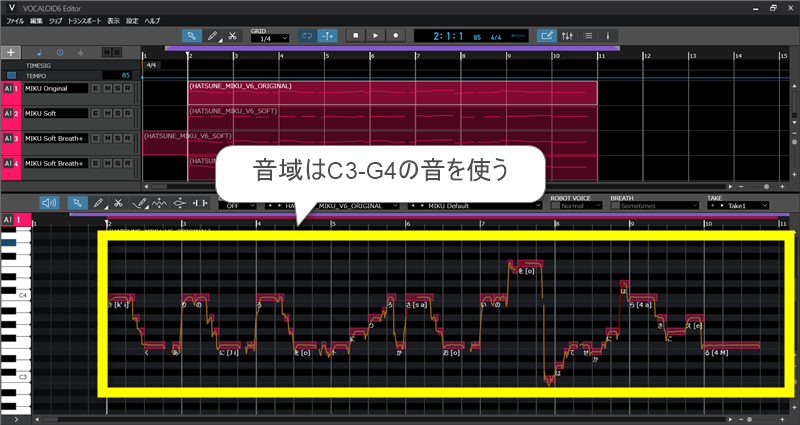Mute the MIKU Soft track
This screenshot has height=425, width=800.
[107, 113]
